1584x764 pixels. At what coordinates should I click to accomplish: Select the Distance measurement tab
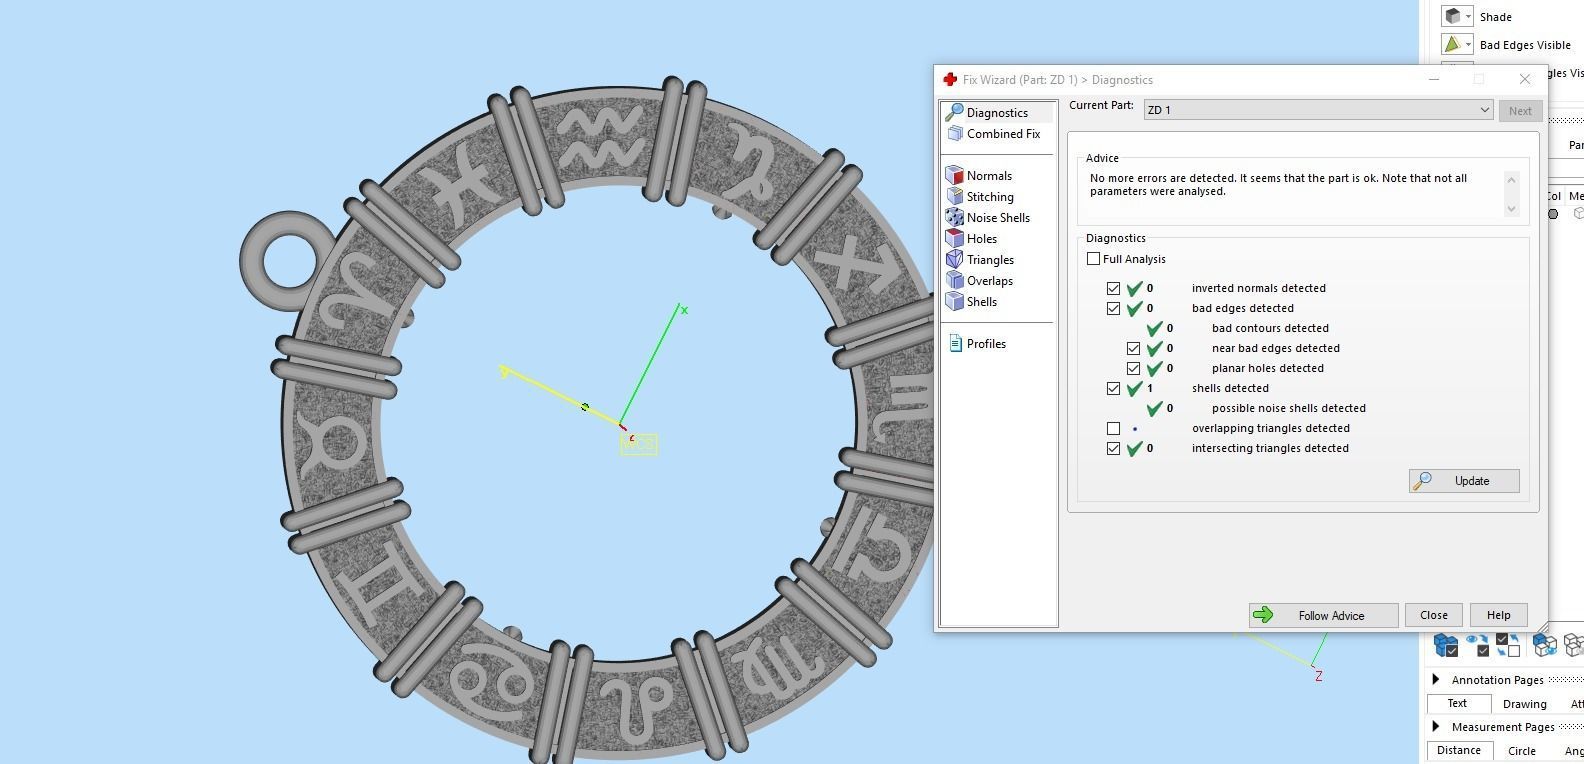(1459, 750)
